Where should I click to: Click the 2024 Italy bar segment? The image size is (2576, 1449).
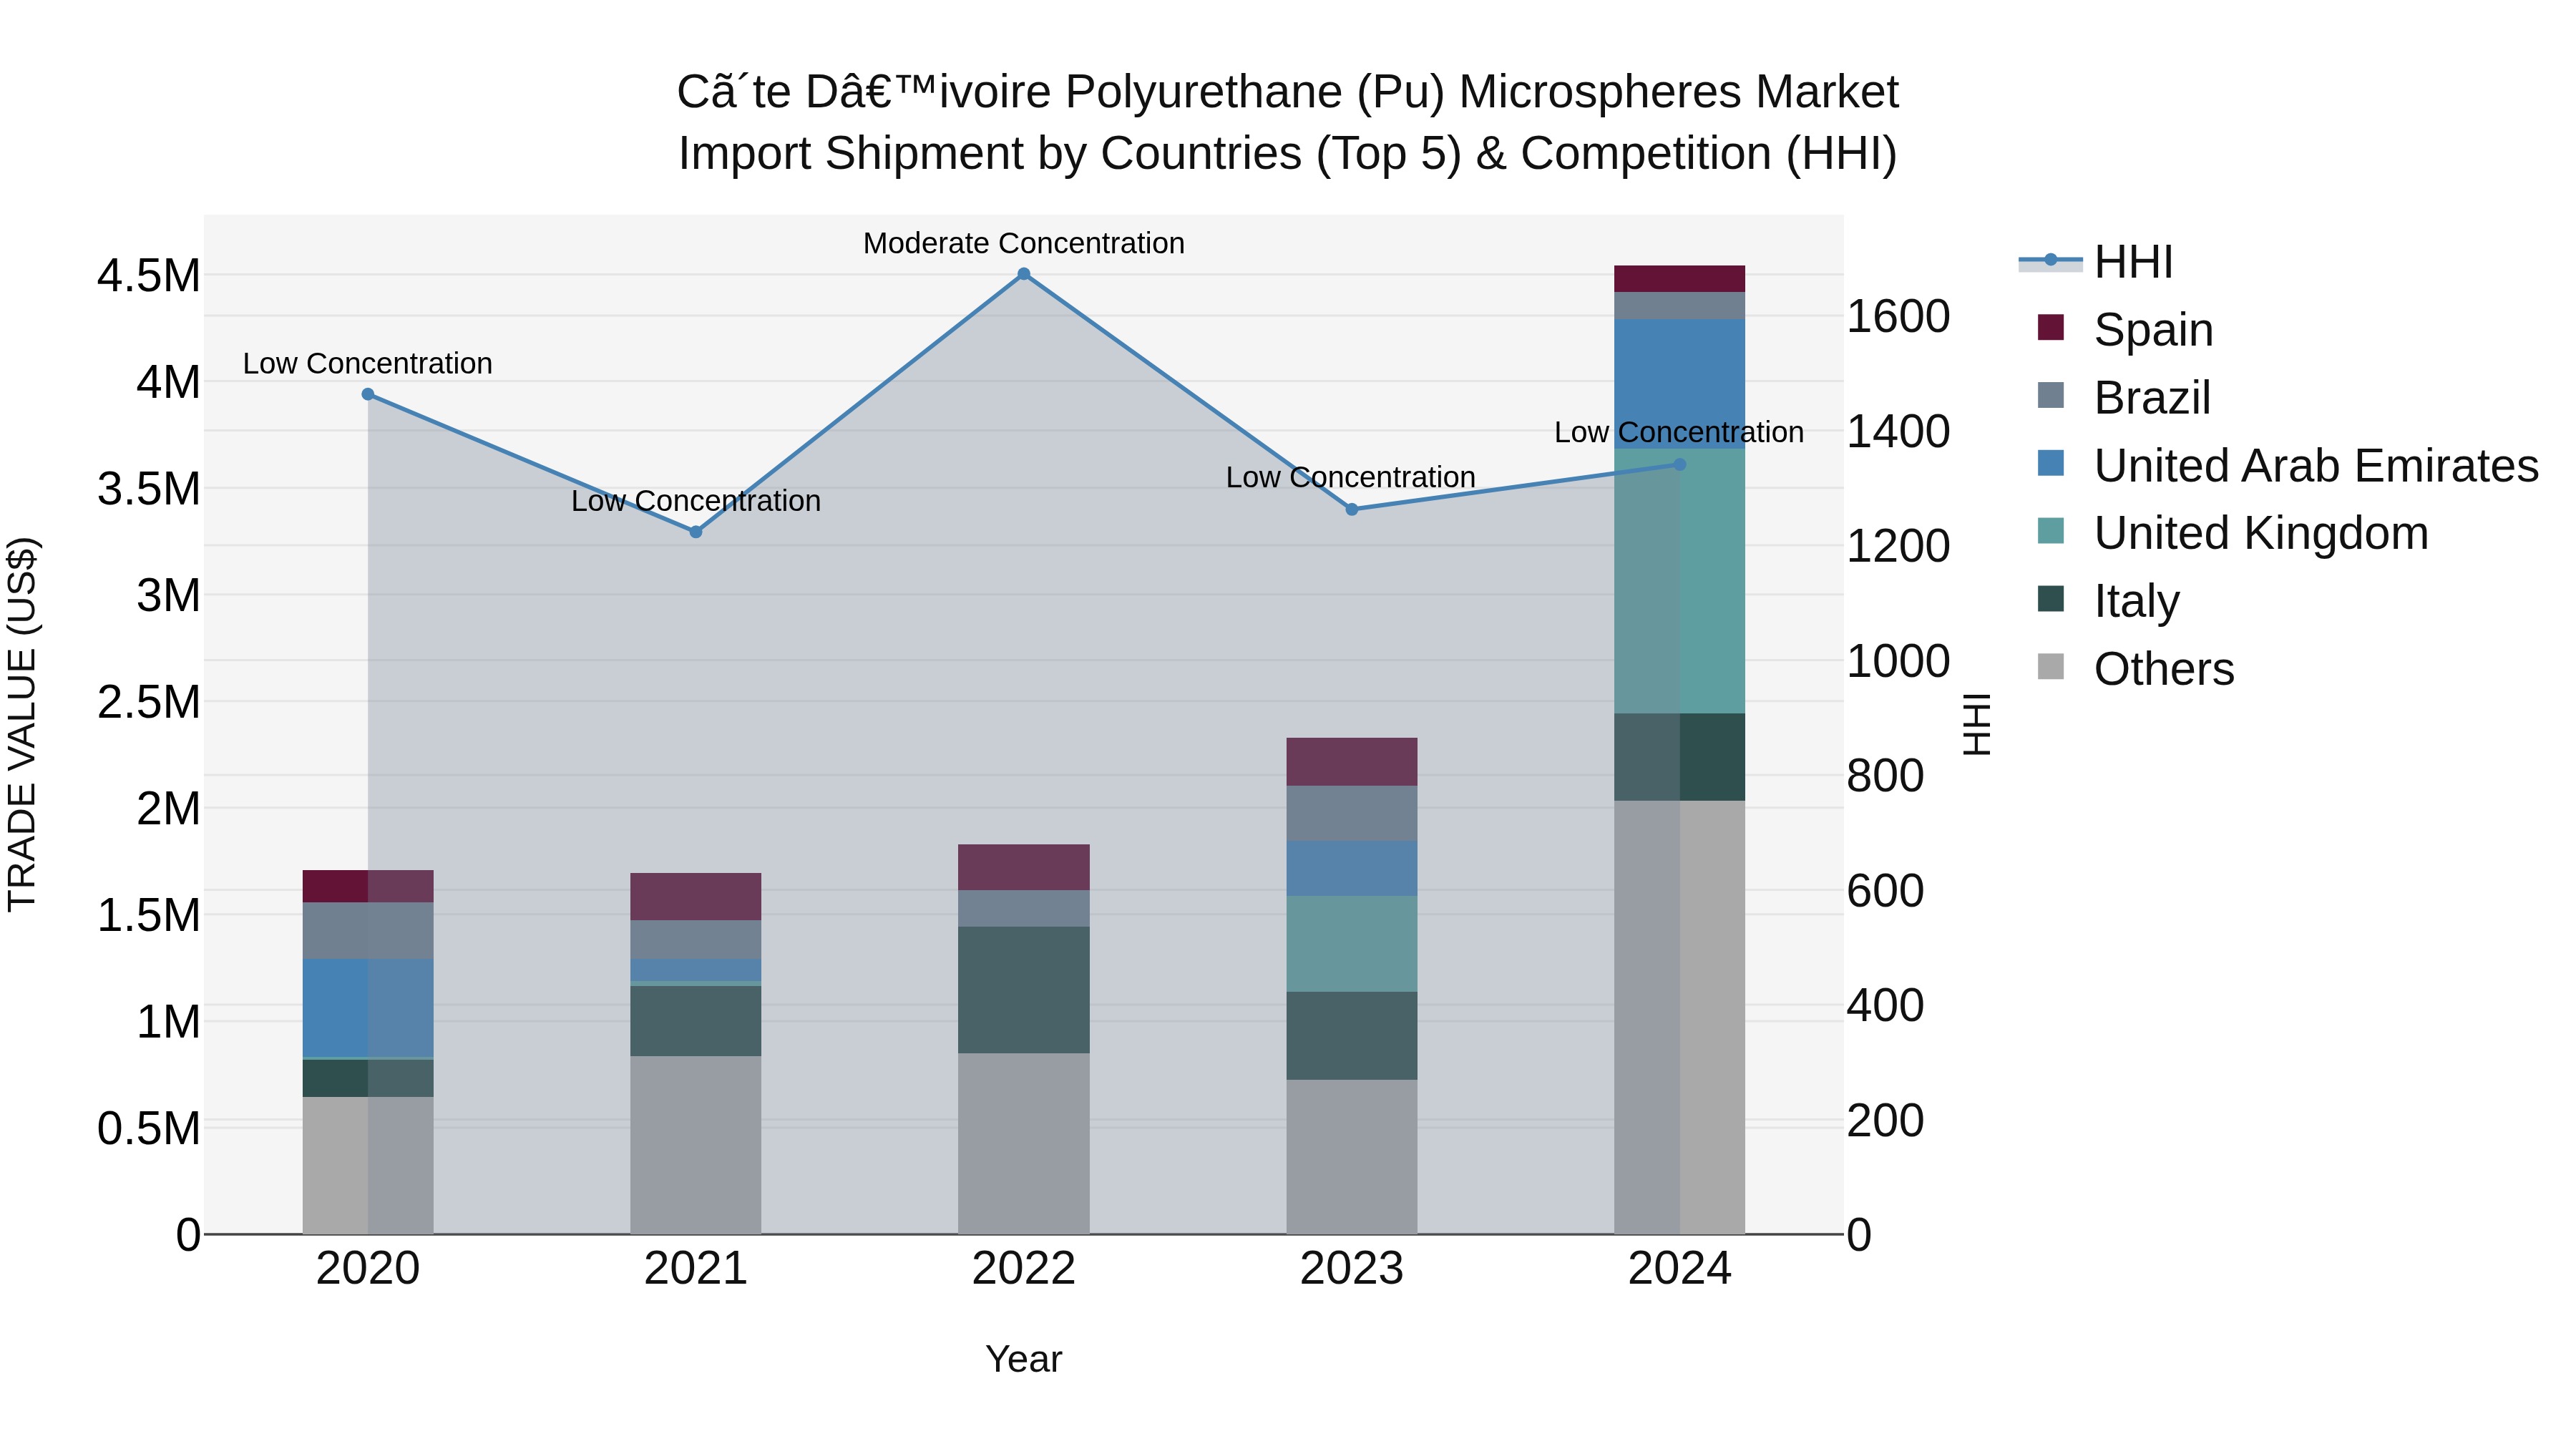[x=1679, y=757]
